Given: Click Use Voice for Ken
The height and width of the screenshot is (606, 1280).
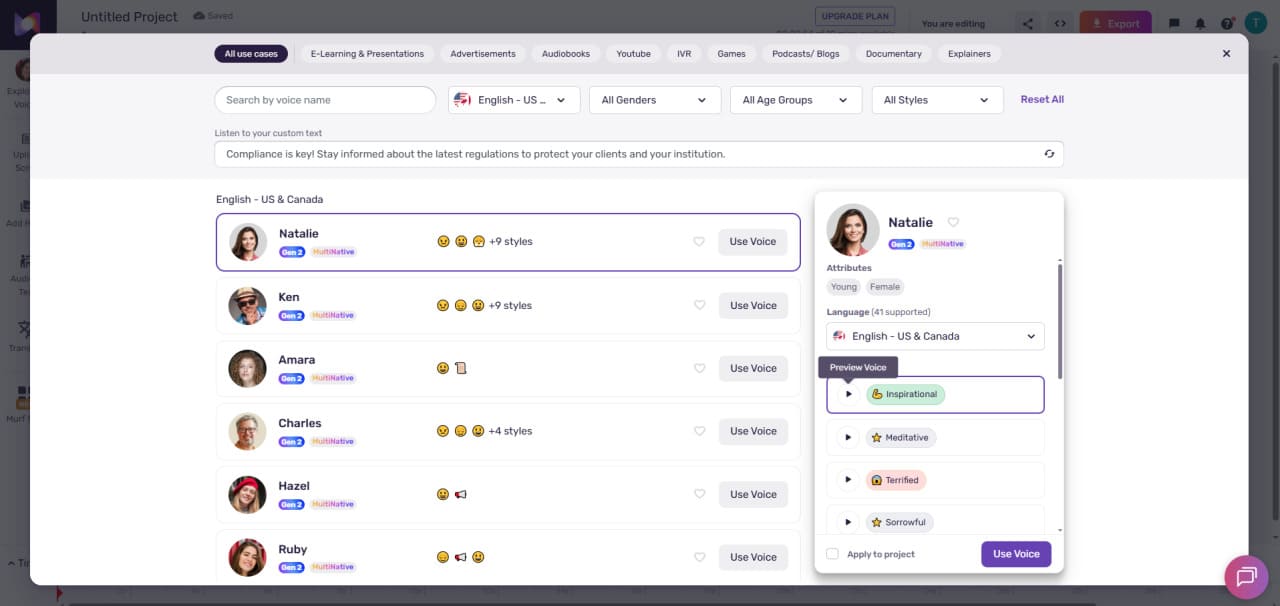Looking at the screenshot, I should point(753,305).
